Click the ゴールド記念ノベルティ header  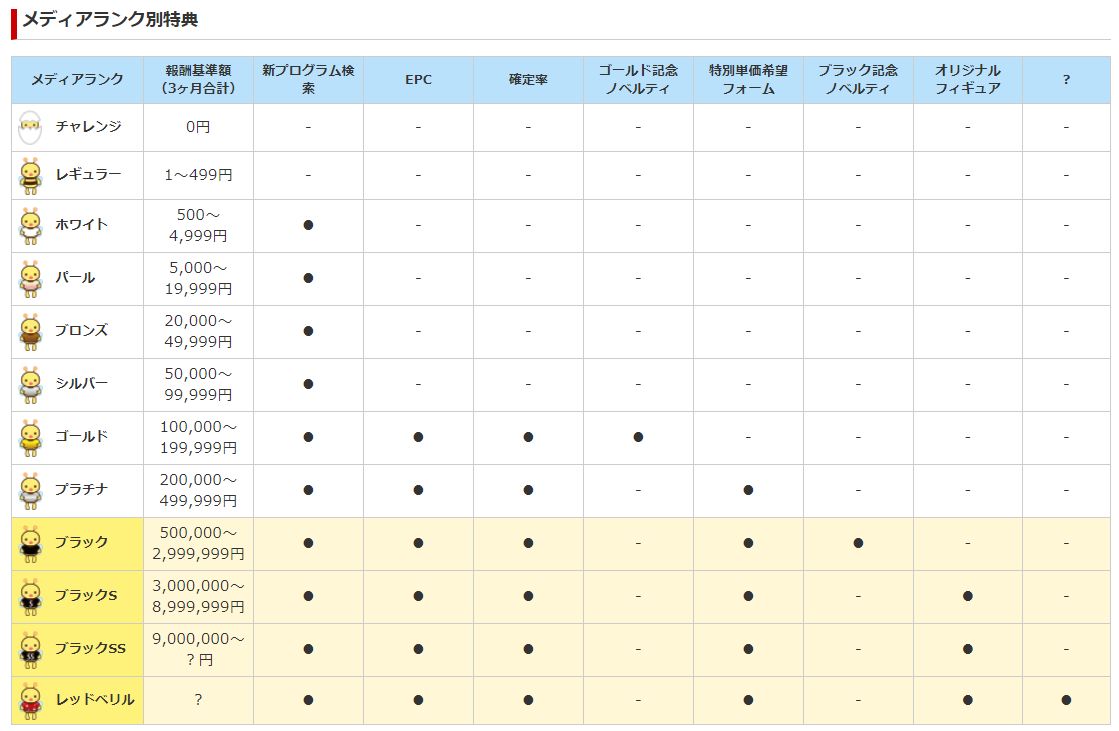pos(638,79)
